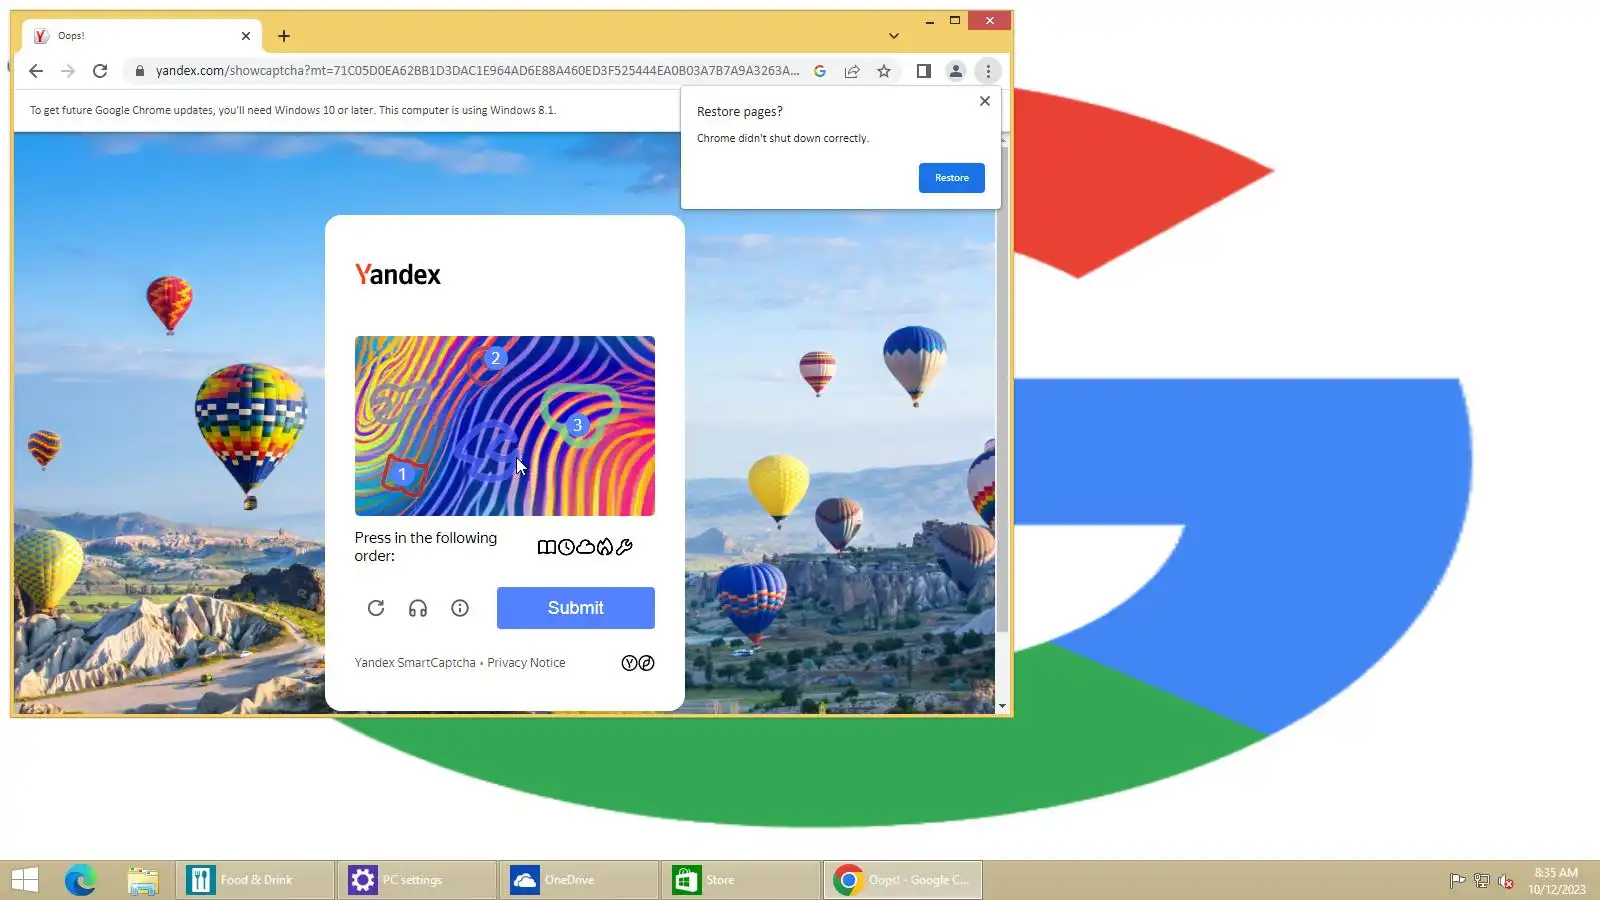Open the Chrome side panel

[x=924, y=71]
